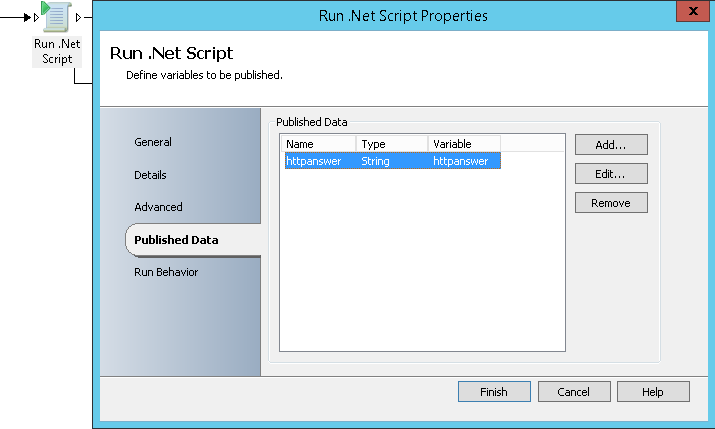Close the Run .Net Script Properties window
715x429 pixels.
click(x=693, y=11)
